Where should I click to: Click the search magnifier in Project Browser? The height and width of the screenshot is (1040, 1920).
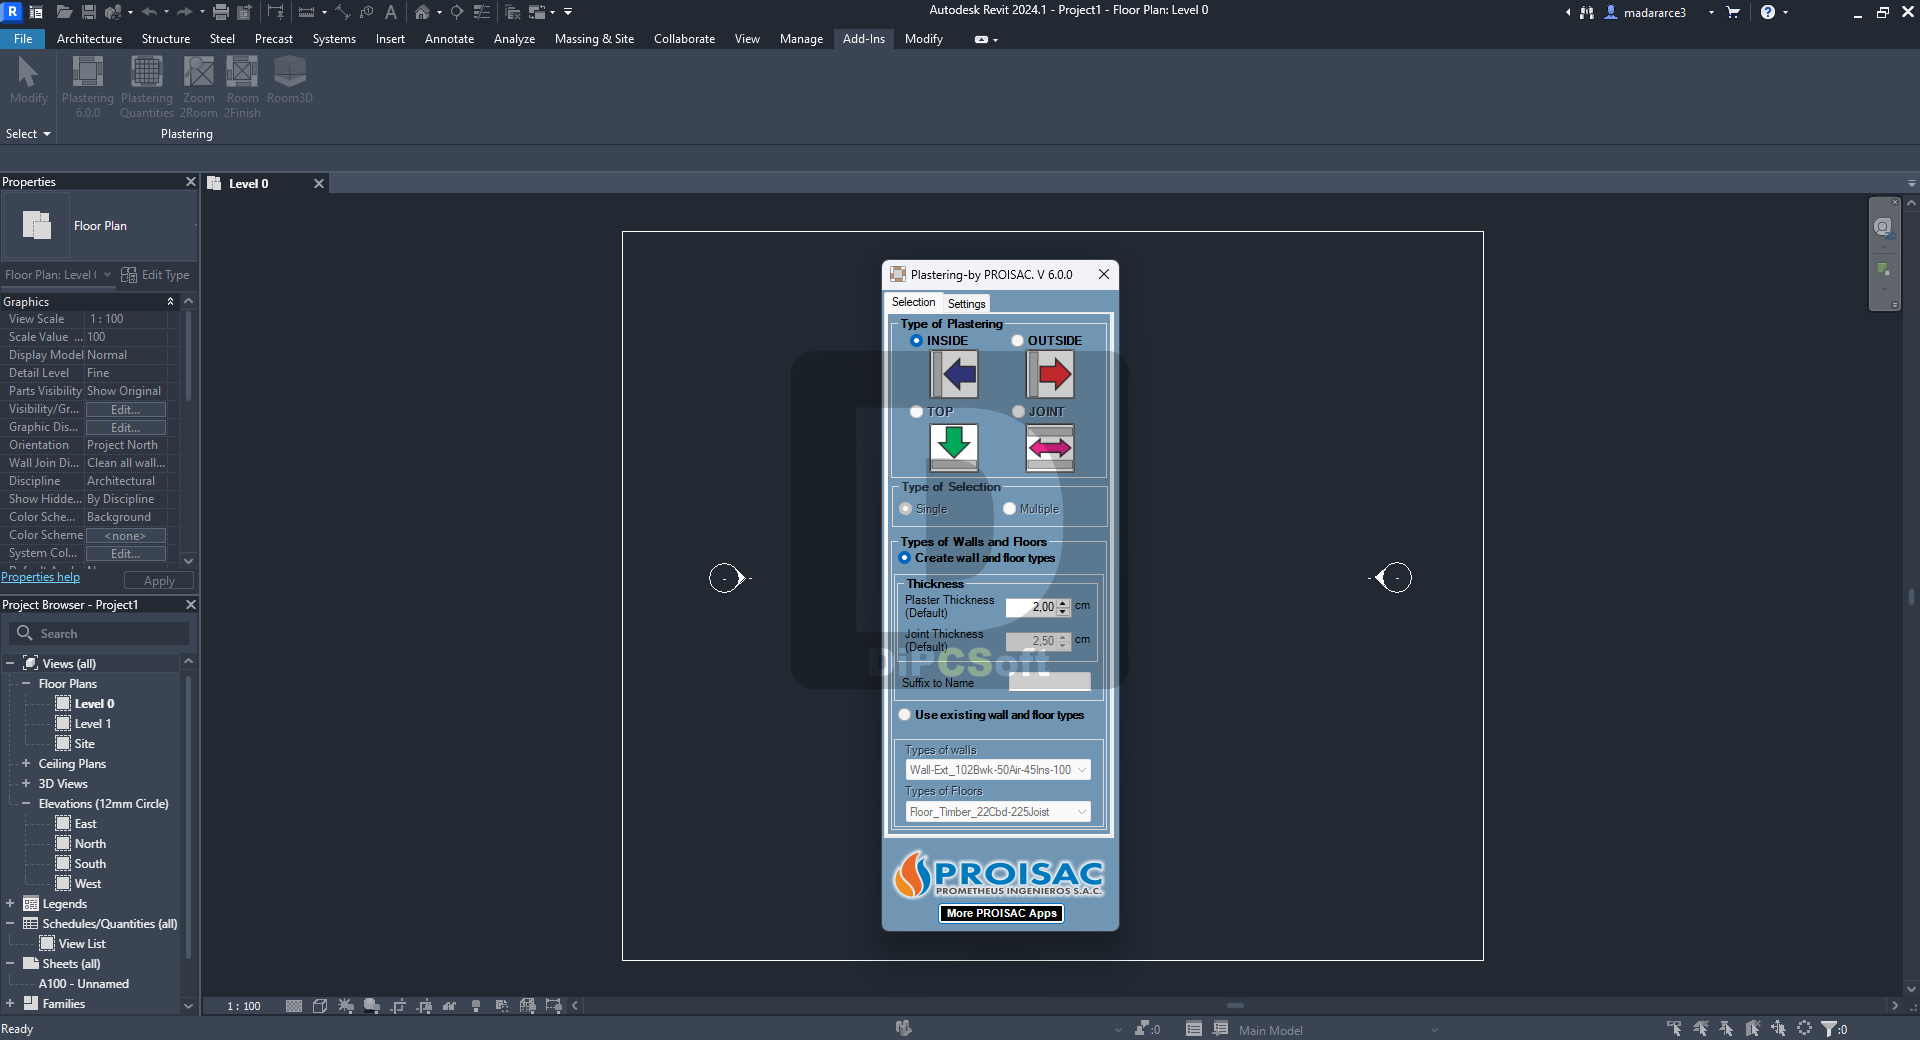[x=25, y=633]
